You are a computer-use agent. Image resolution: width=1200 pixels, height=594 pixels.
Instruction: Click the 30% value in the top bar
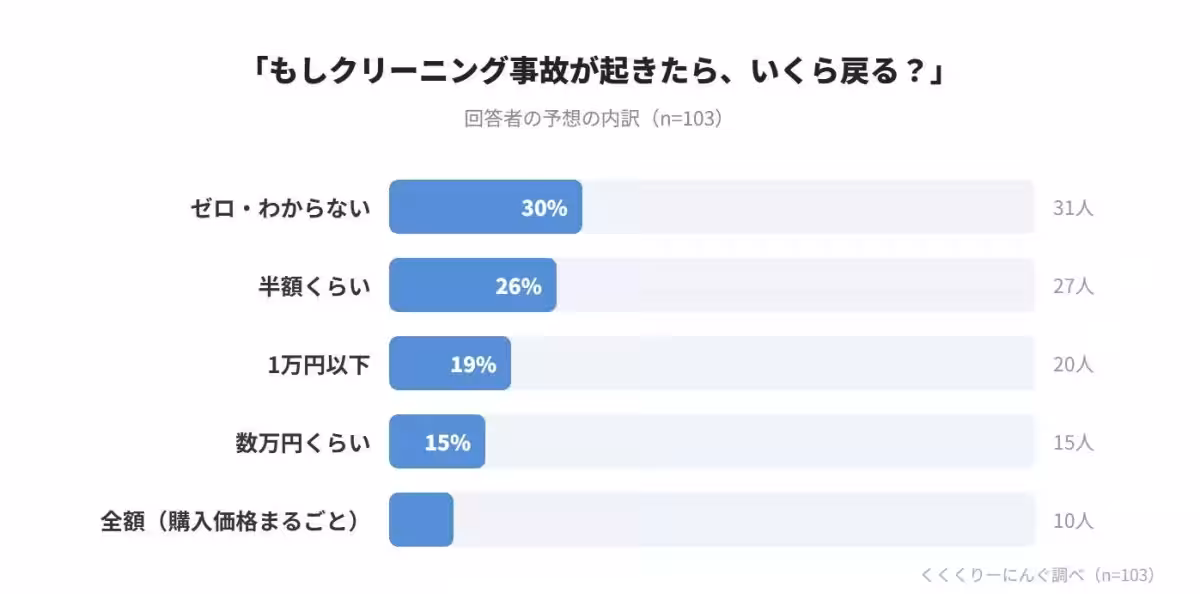(544, 208)
